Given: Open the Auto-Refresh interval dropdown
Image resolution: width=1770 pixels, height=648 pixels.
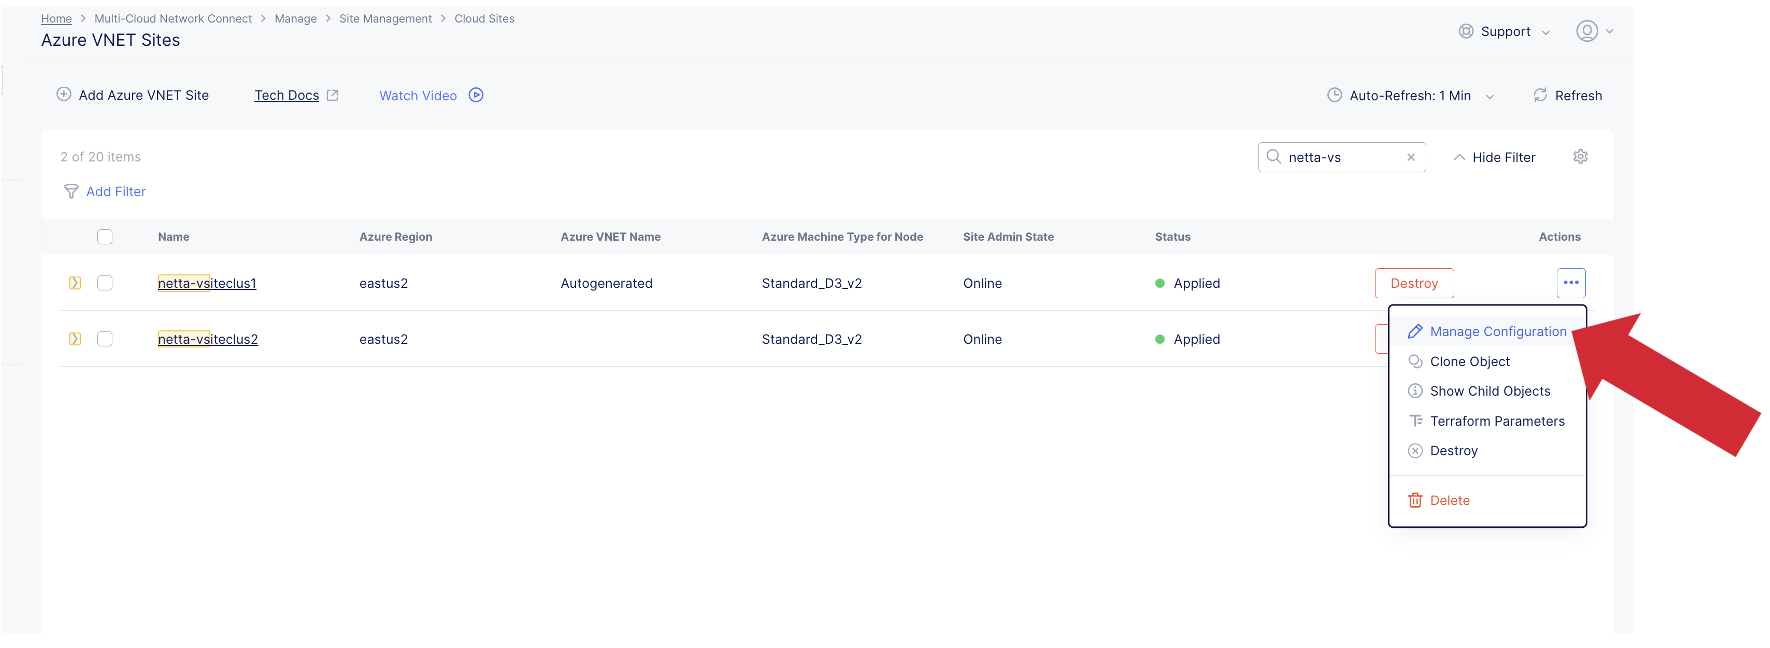Looking at the screenshot, I should coord(1490,96).
